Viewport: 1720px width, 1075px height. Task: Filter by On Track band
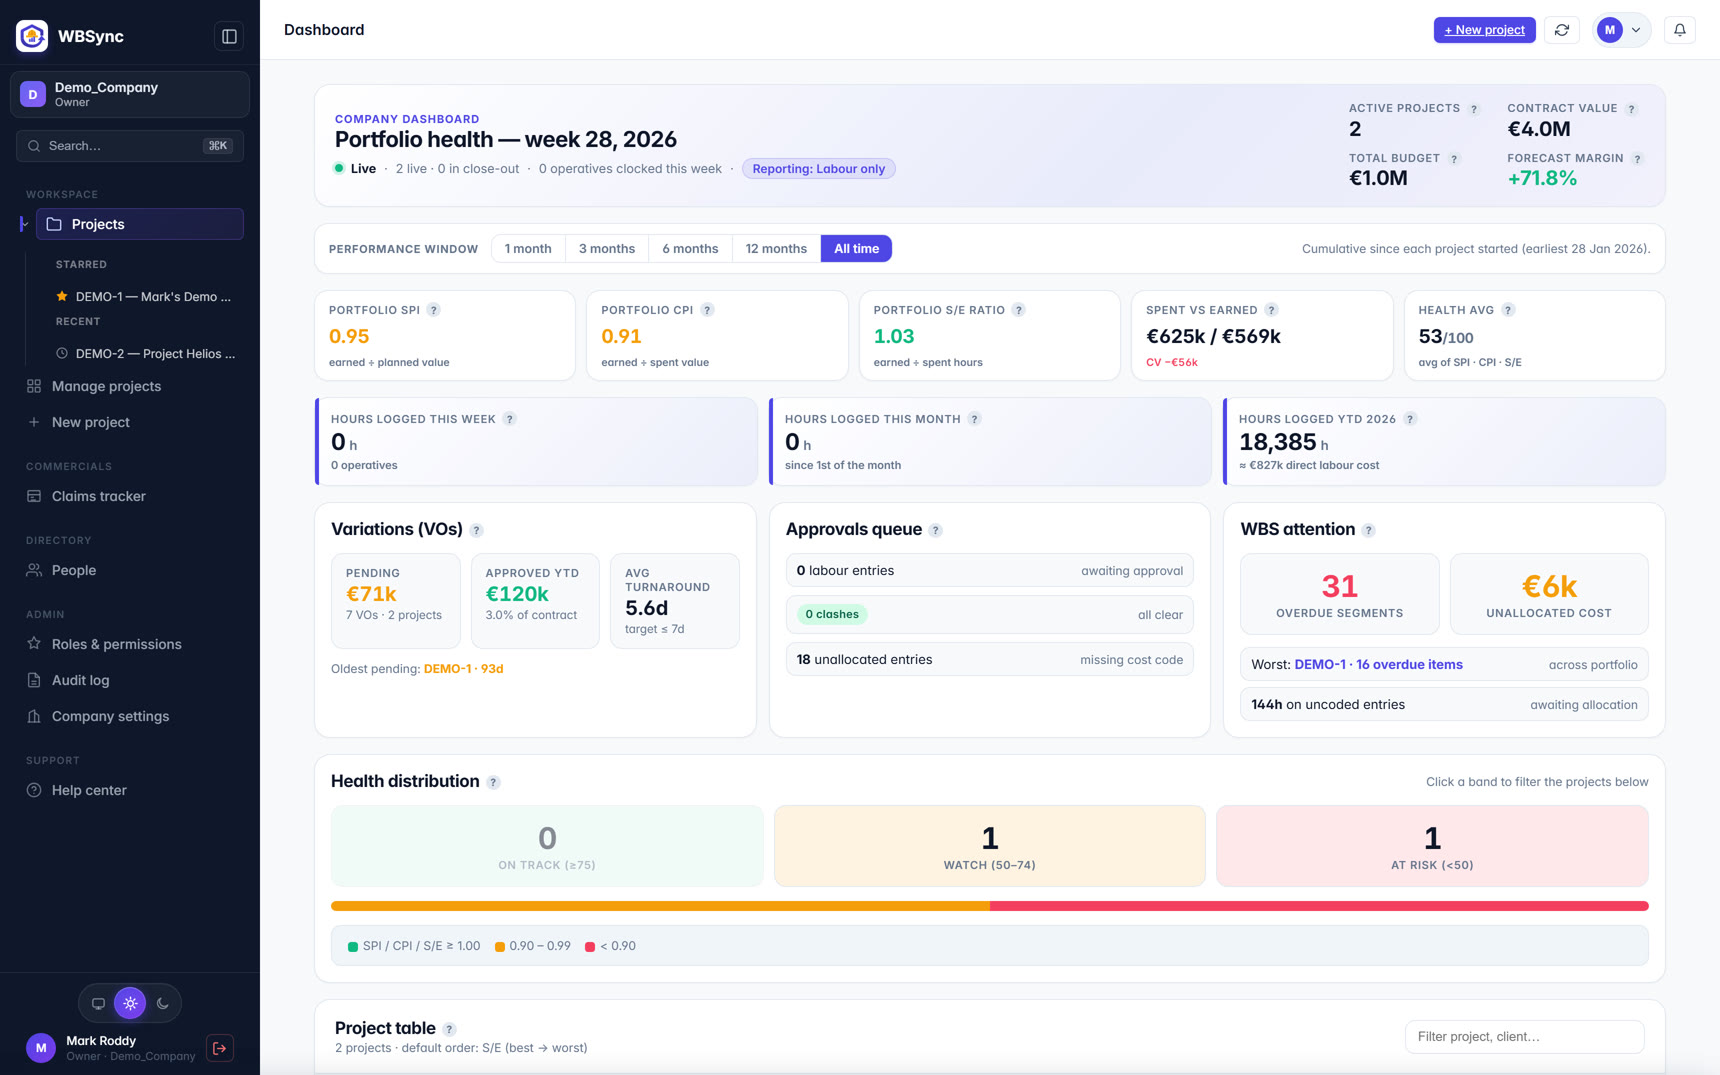[x=547, y=846]
